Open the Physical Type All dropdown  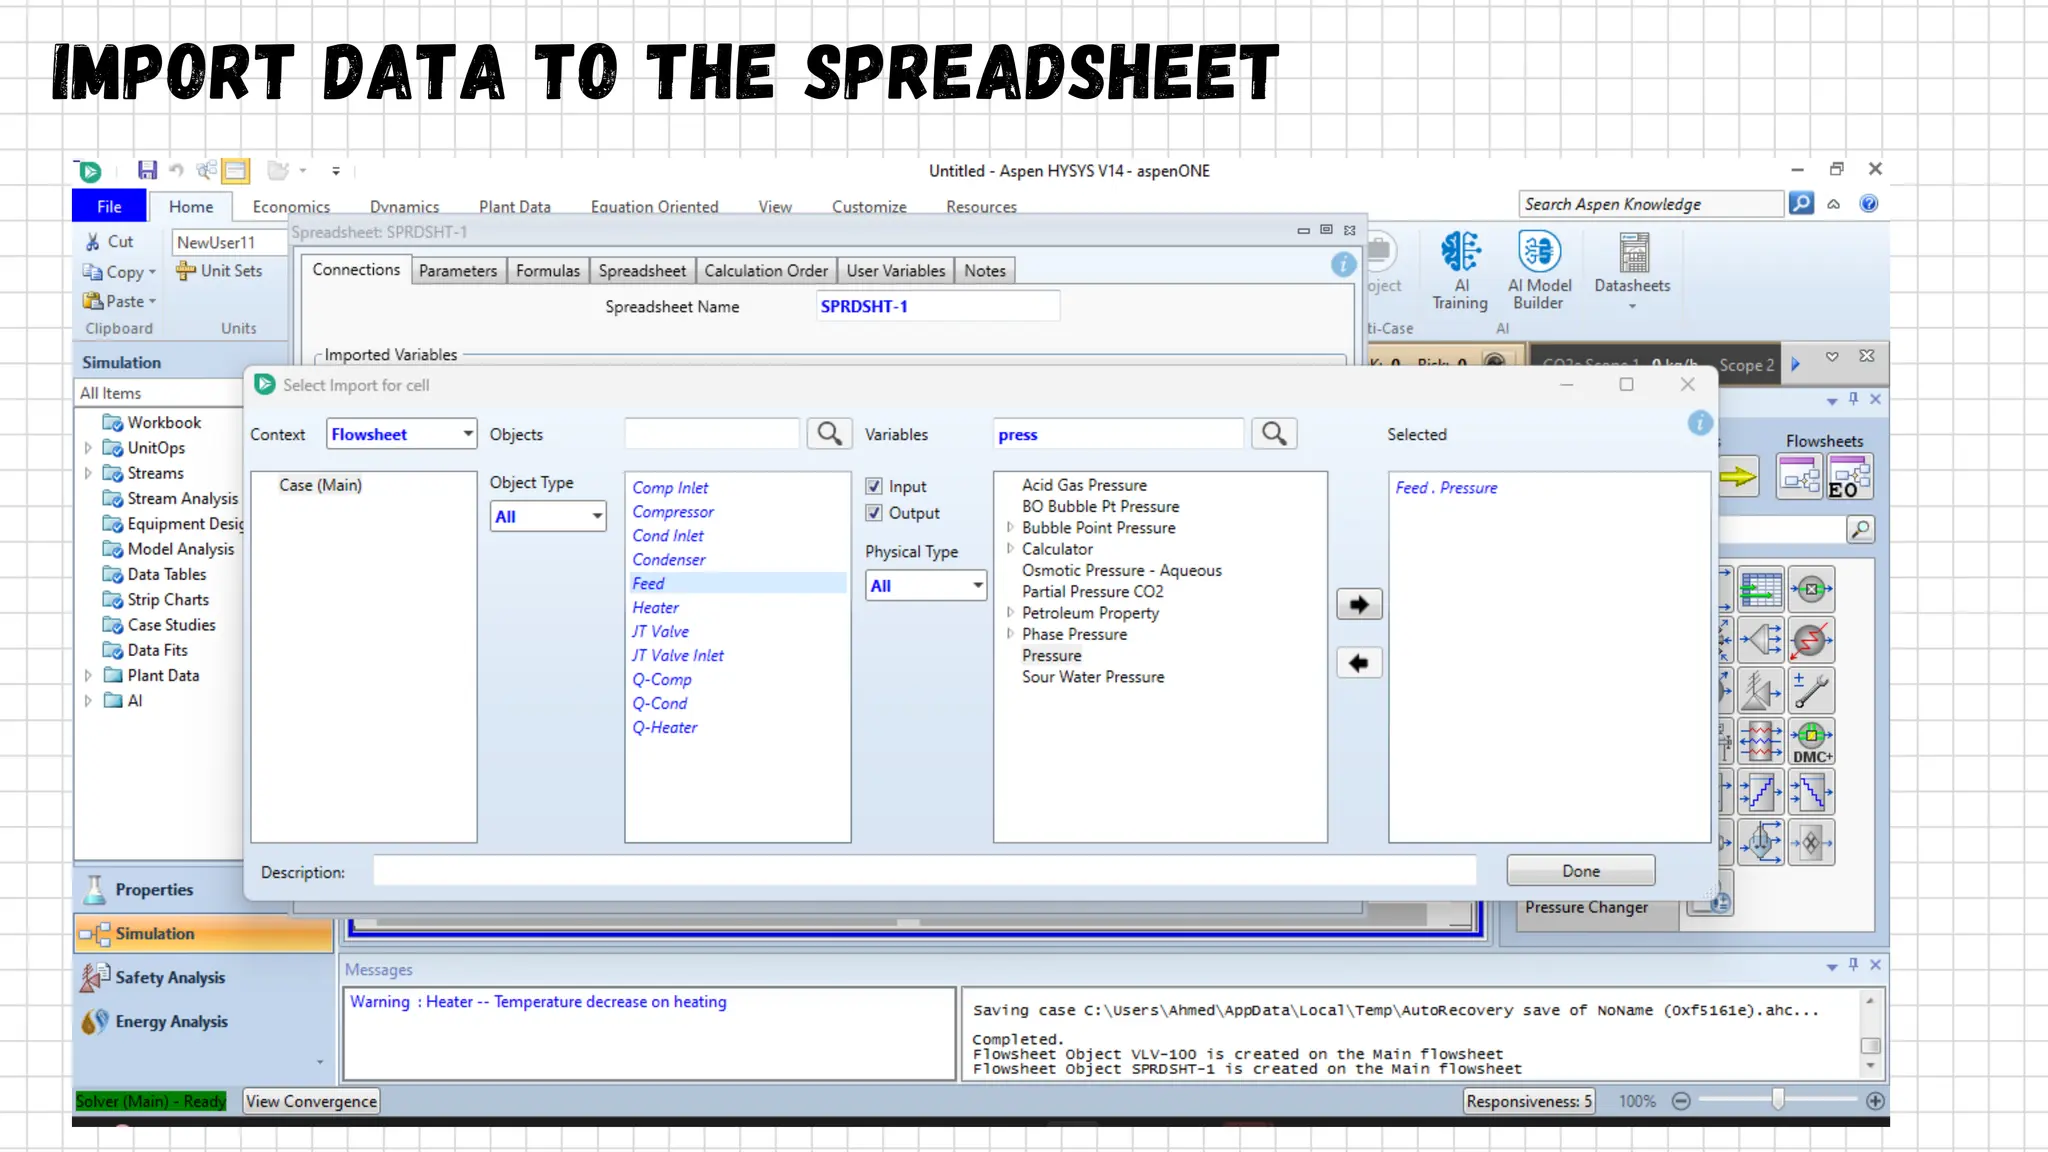pyautogui.click(x=926, y=585)
